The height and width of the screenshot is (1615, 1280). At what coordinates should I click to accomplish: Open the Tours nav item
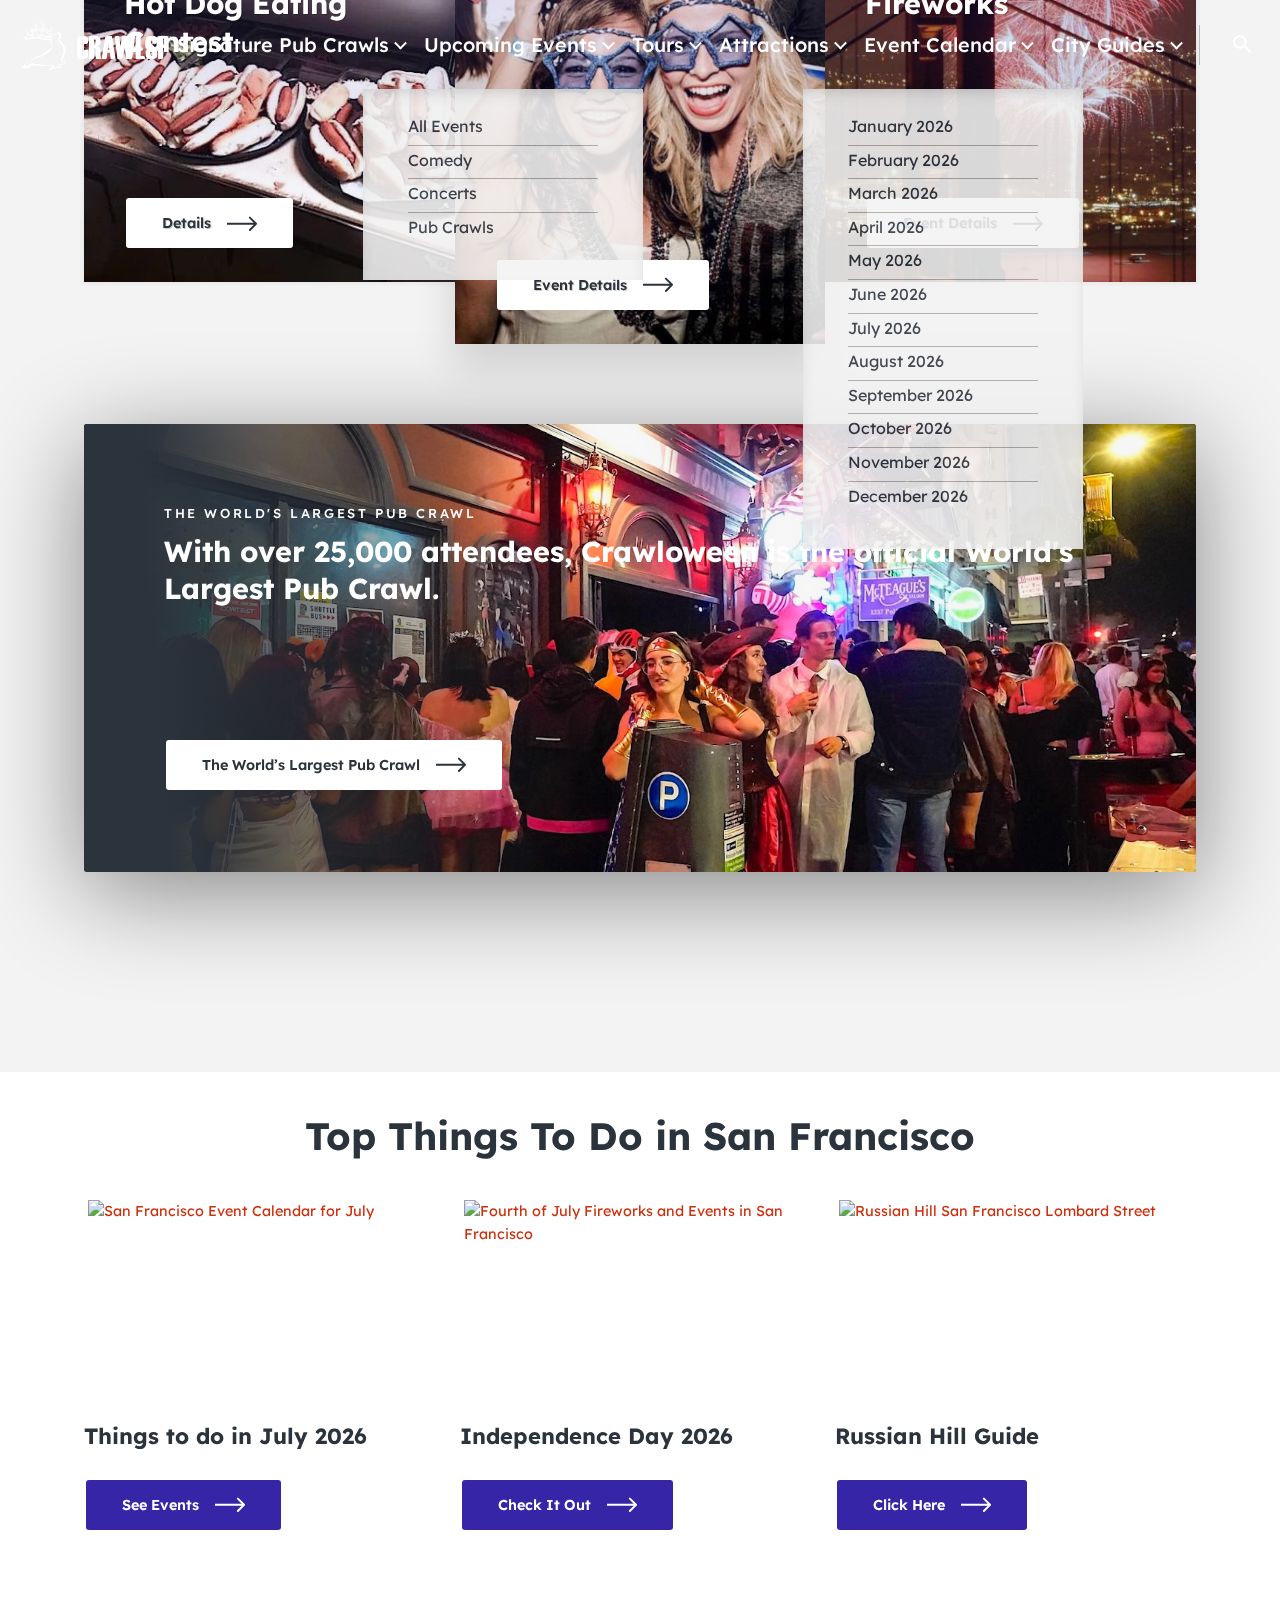coord(658,45)
